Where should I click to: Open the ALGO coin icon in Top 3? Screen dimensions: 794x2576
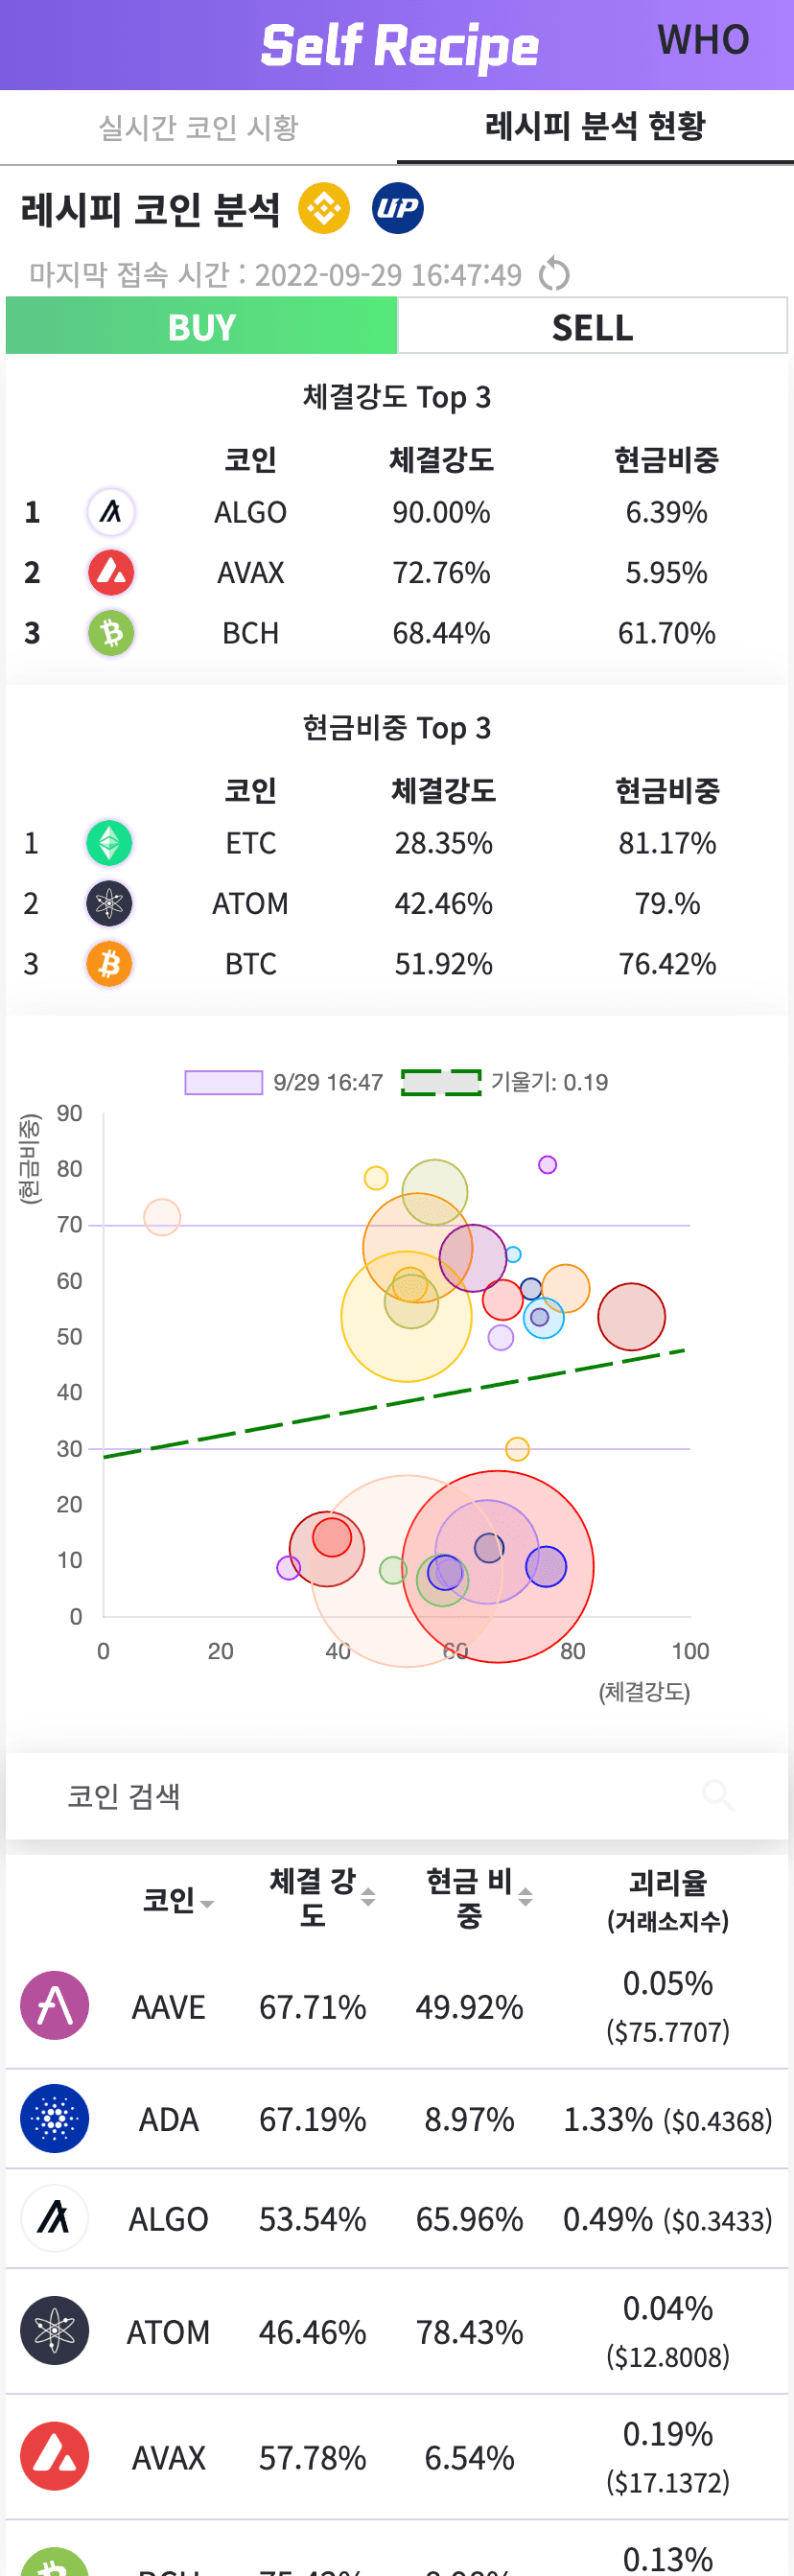(x=111, y=512)
